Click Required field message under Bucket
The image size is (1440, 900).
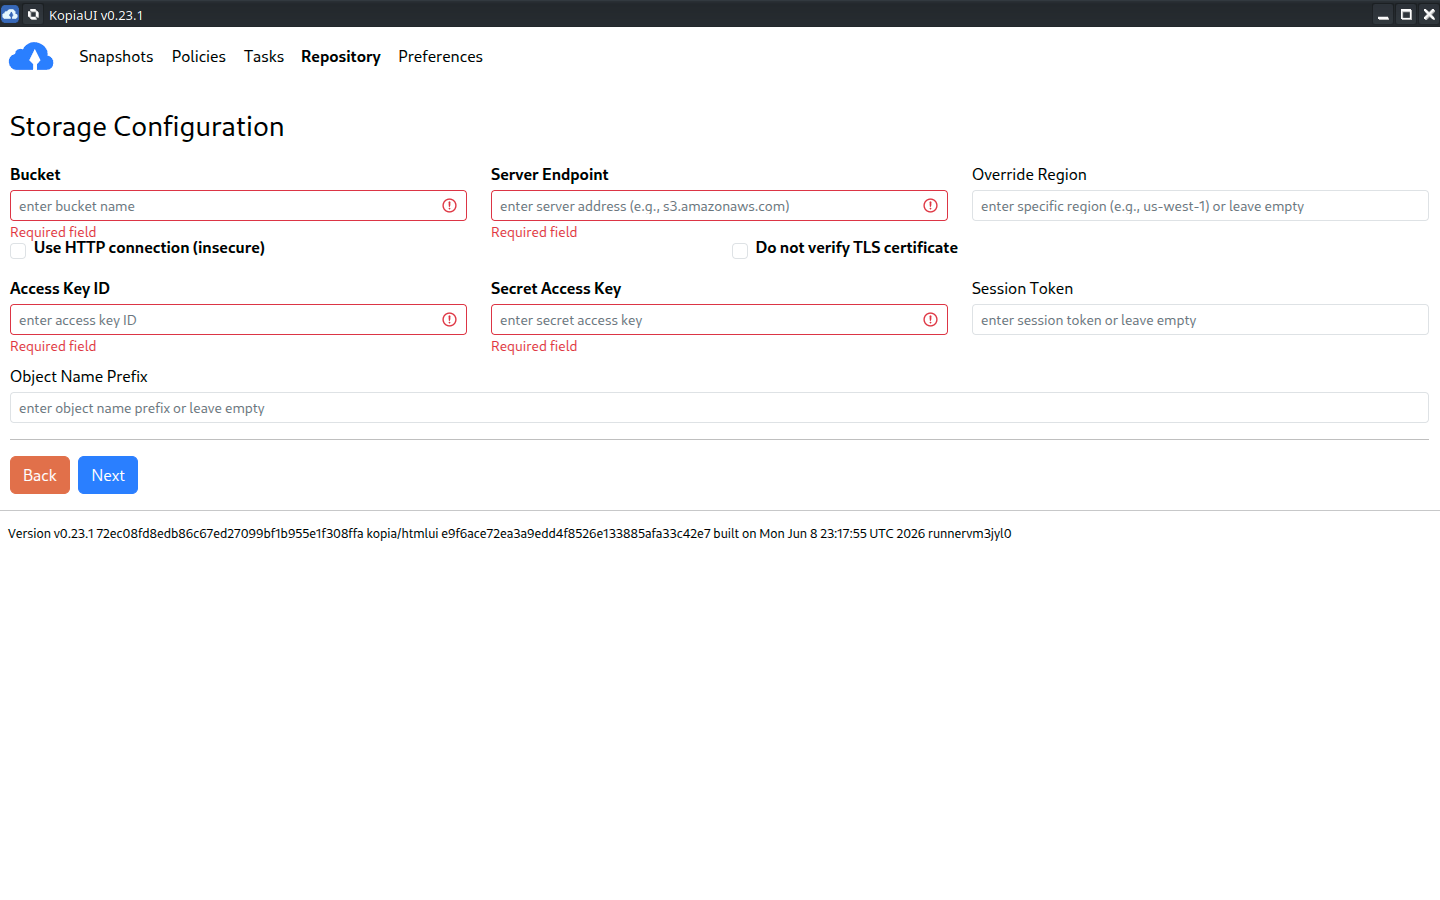[53, 232]
